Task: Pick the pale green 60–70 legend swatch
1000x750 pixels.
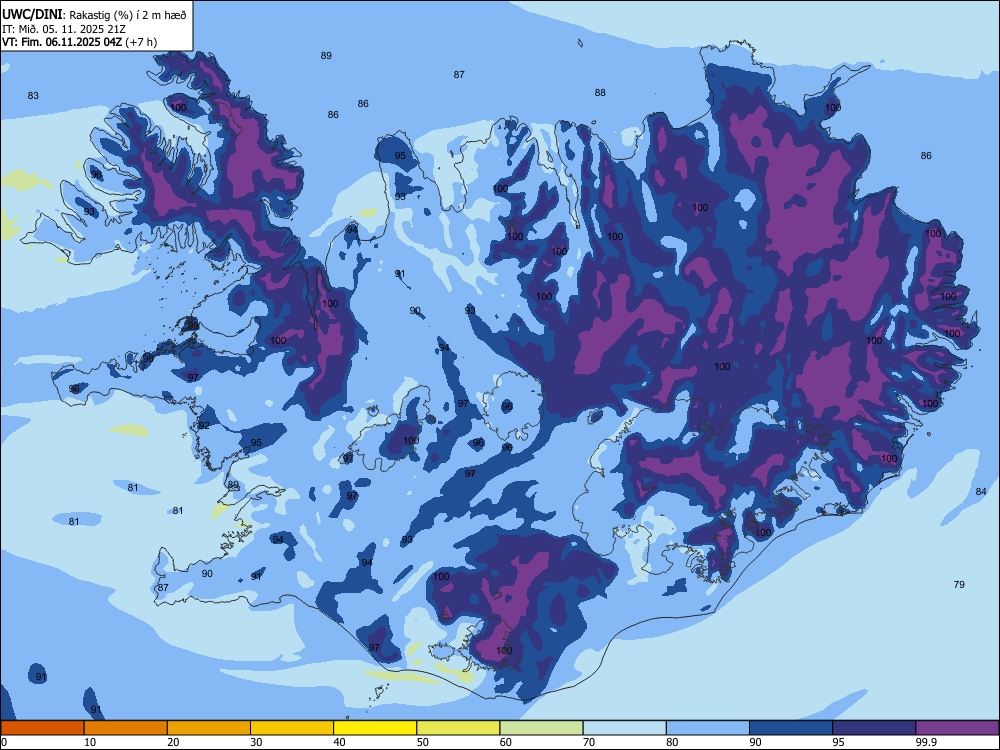Action: [541, 728]
